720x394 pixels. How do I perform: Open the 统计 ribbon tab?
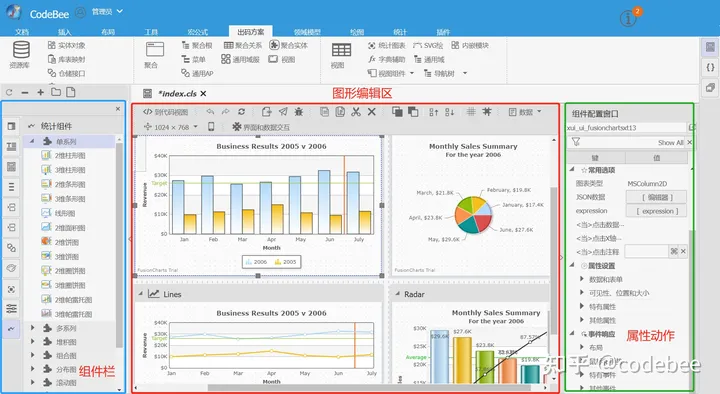tap(400, 32)
